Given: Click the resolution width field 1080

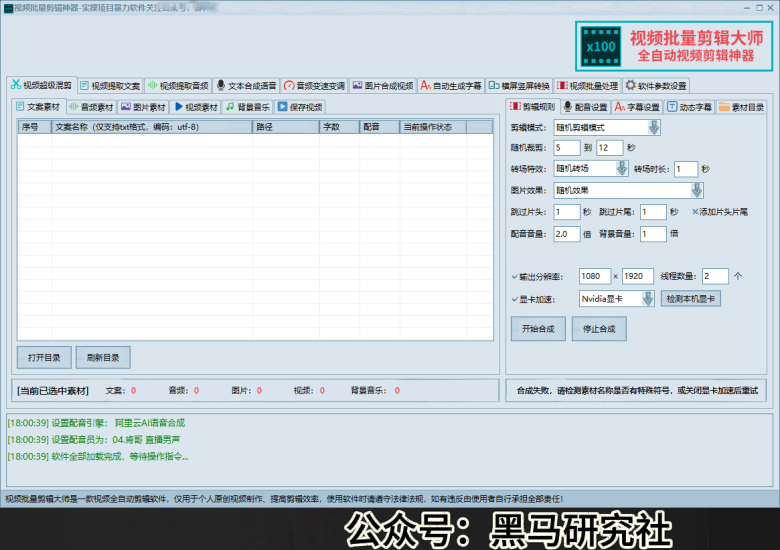Looking at the screenshot, I should pyautogui.click(x=595, y=276).
